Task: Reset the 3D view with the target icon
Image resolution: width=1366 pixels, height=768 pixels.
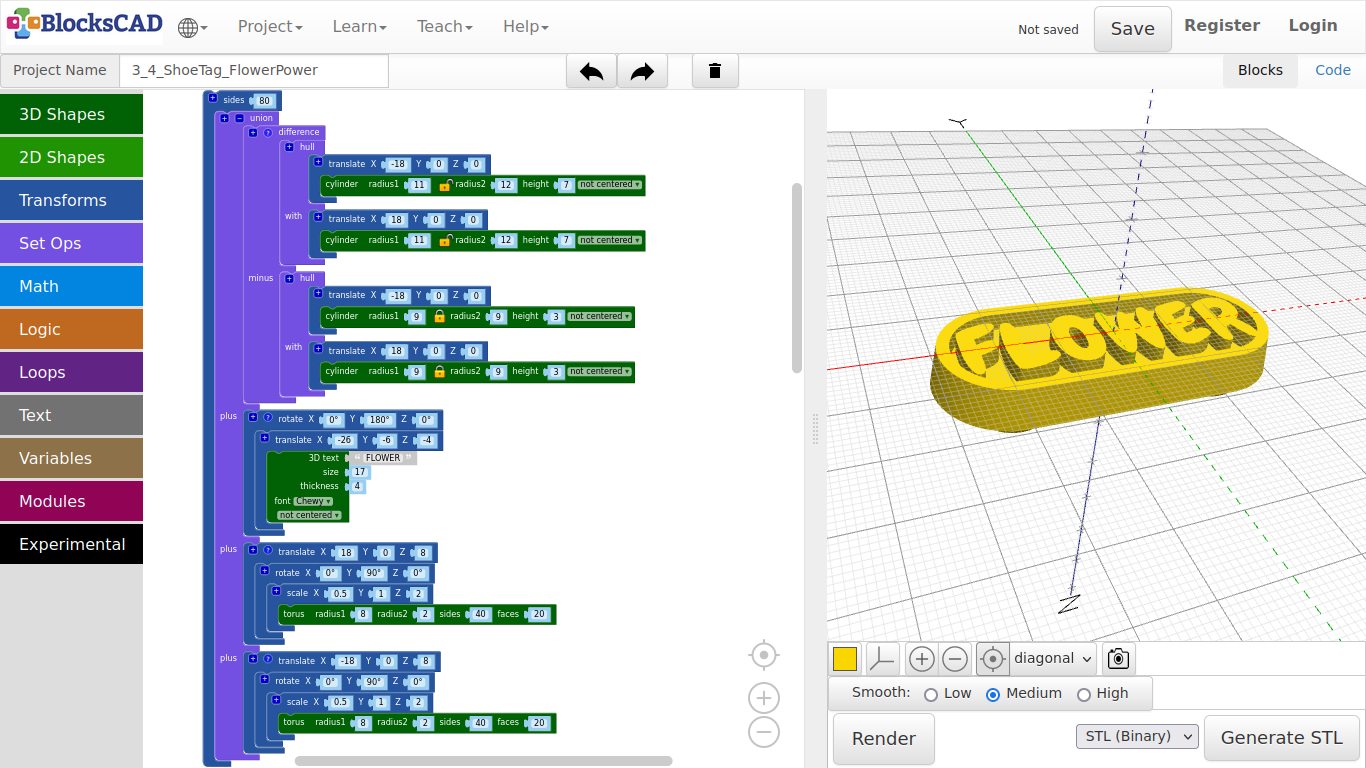Action: point(992,659)
